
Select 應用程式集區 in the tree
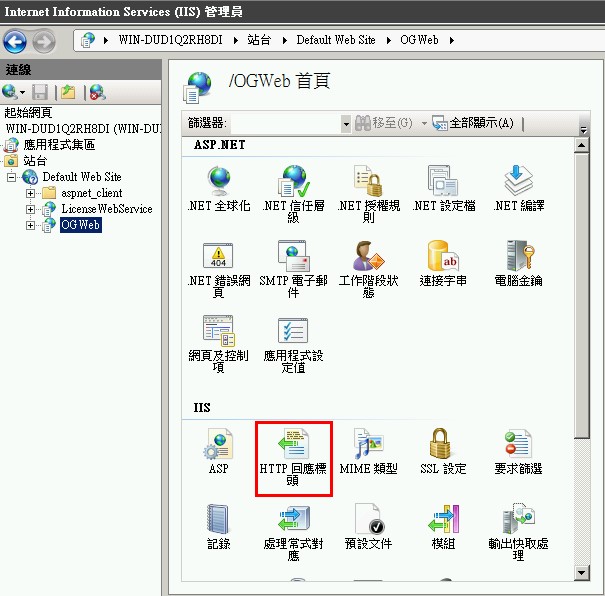click(x=59, y=145)
